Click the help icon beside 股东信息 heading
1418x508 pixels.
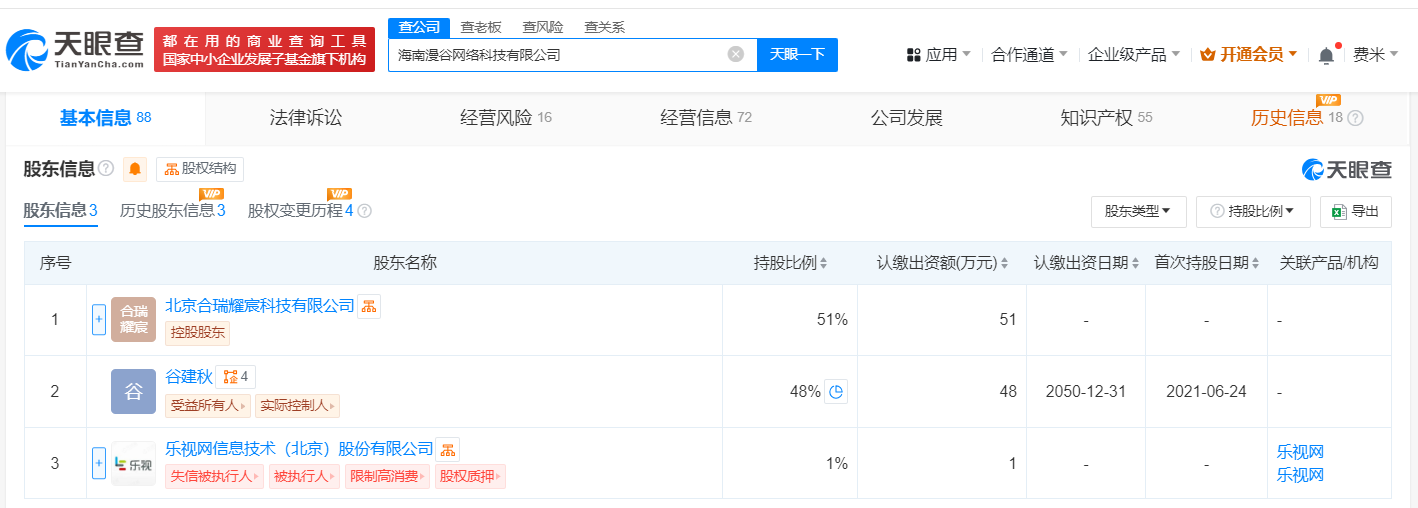(106, 169)
